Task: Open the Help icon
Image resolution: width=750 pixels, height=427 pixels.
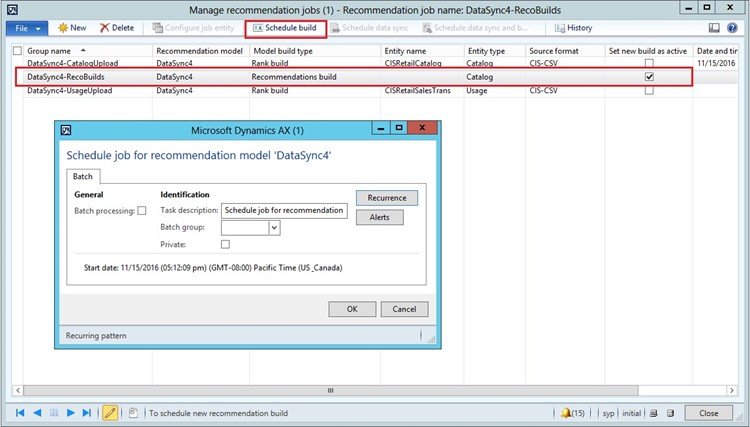Action: tap(732, 28)
